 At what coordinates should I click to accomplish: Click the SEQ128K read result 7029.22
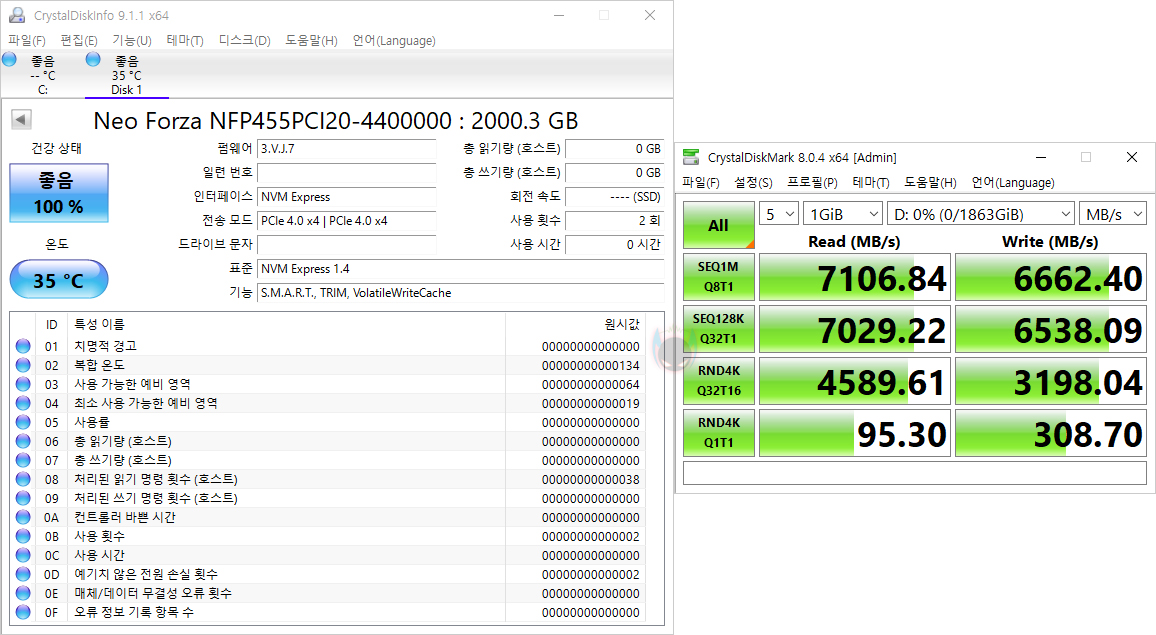click(x=855, y=329)
